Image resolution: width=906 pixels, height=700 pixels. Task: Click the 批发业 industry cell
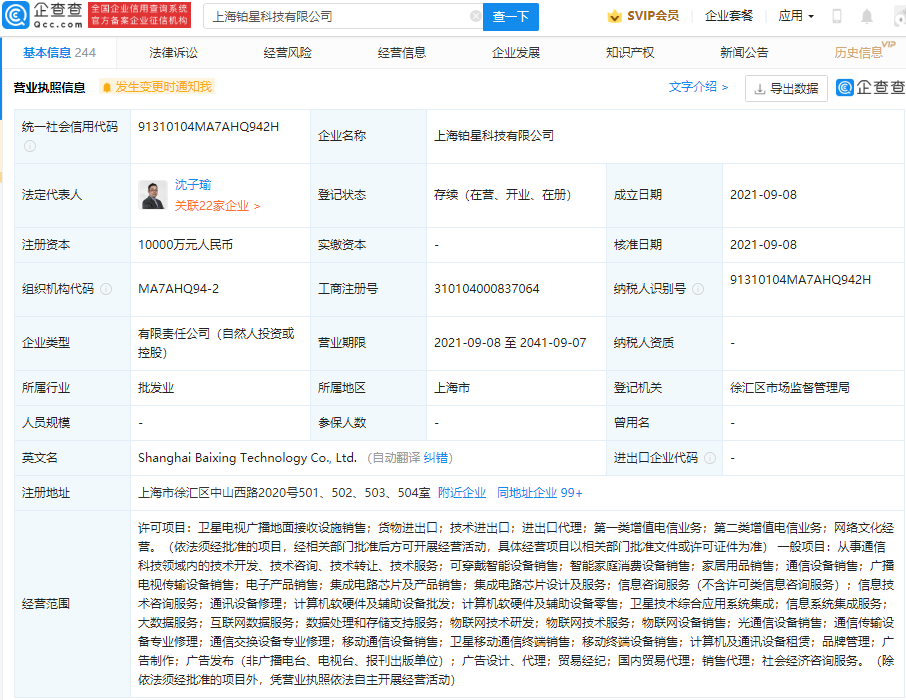[x=156, y=388]
